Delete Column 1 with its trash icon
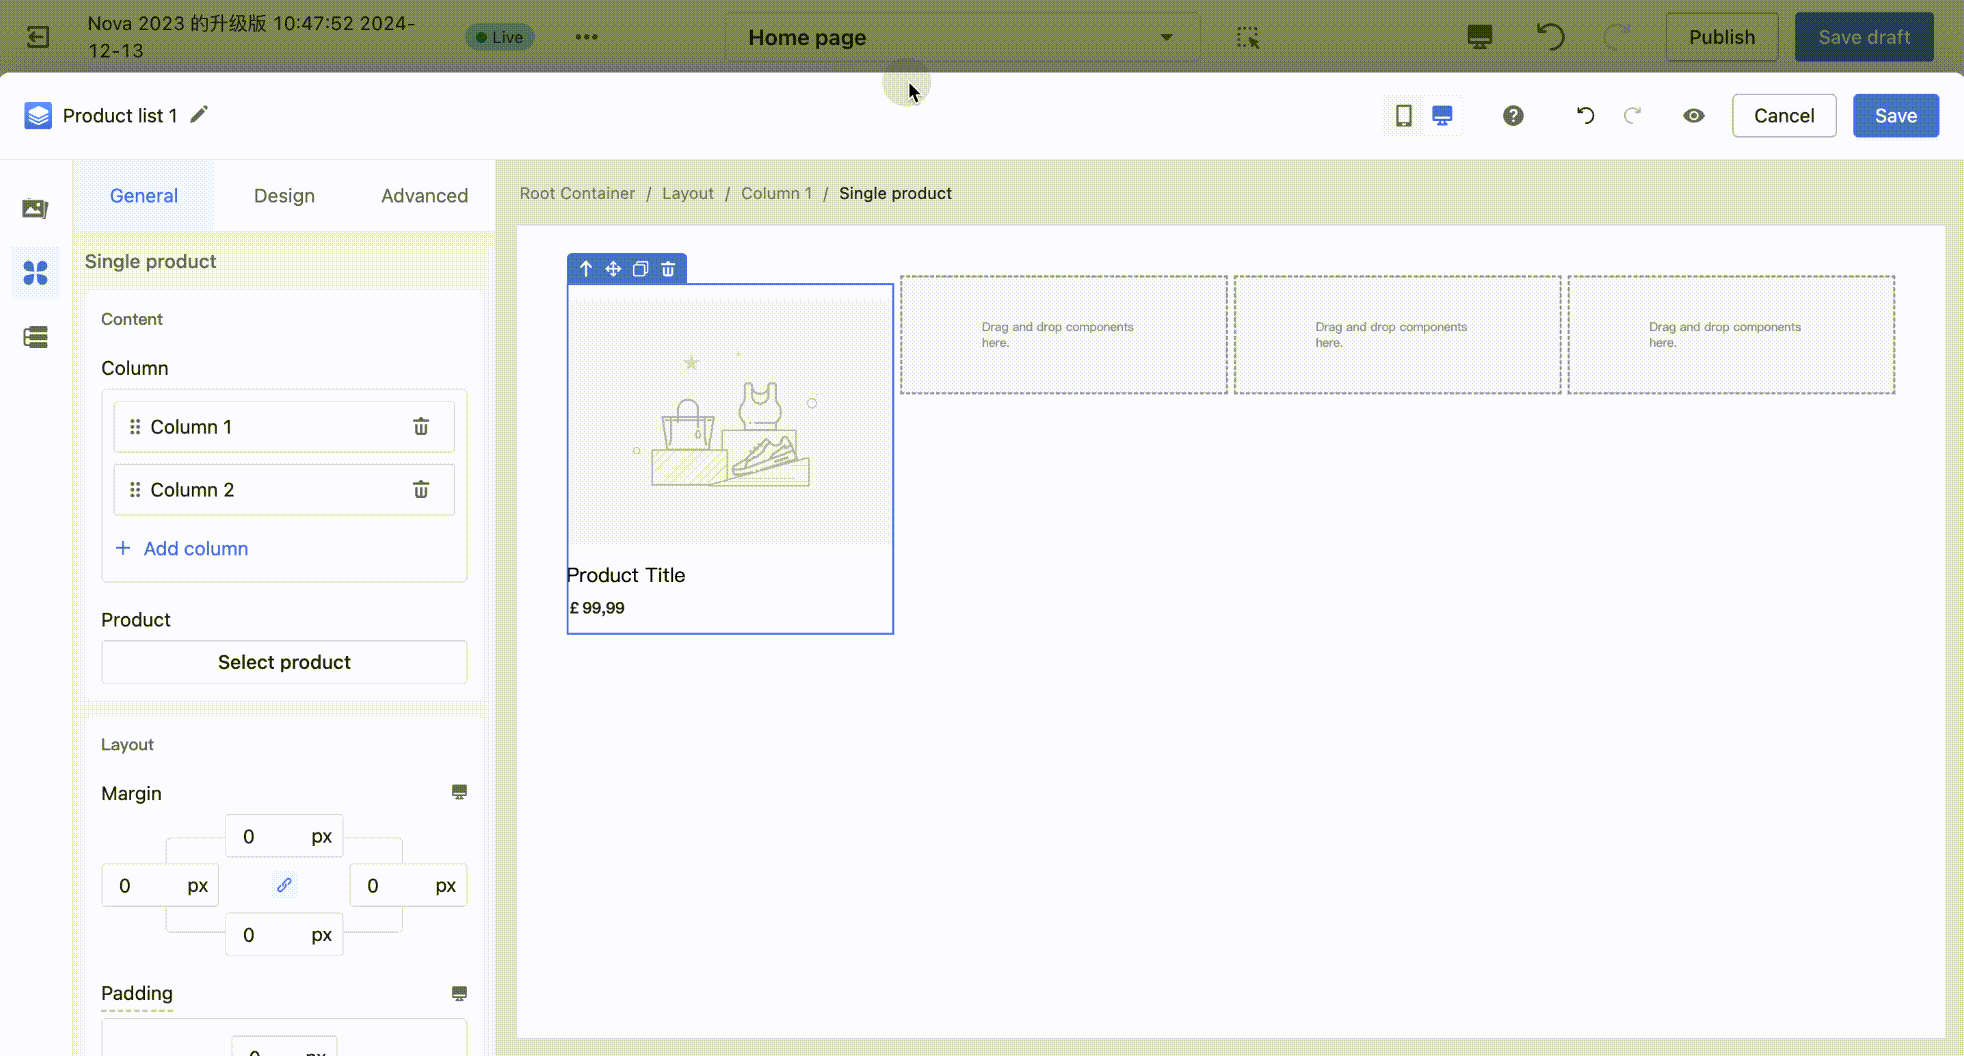 [421, 427]
